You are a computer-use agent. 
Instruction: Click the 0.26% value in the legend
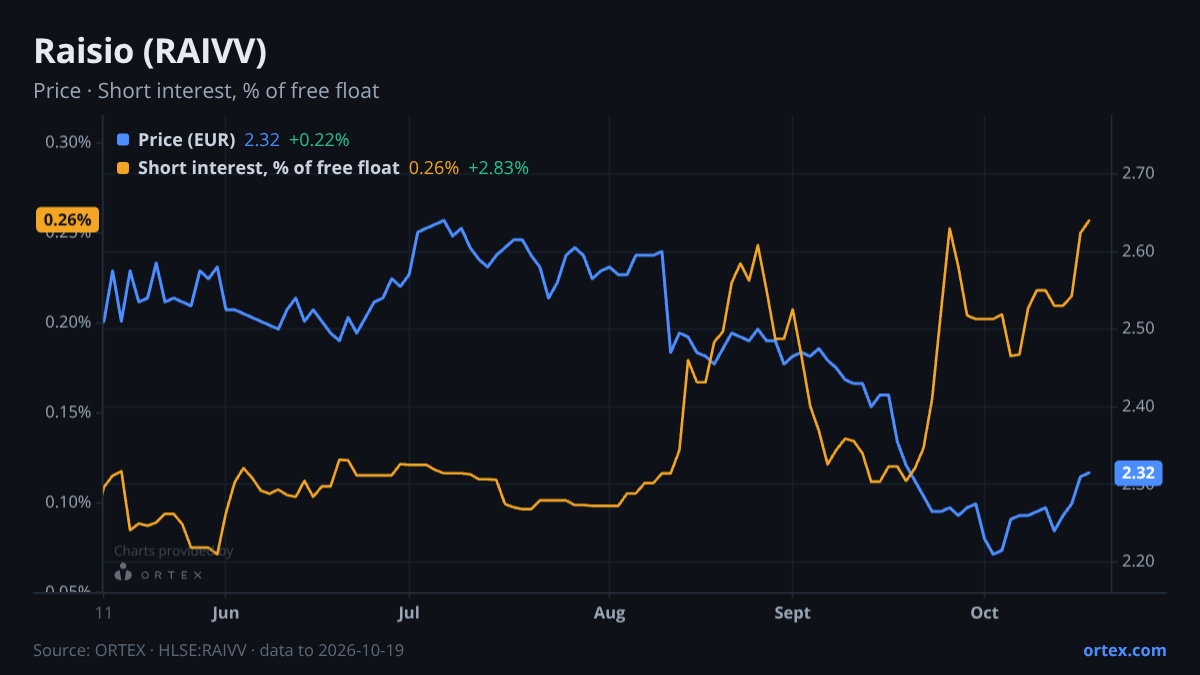(x=434, y=168)
